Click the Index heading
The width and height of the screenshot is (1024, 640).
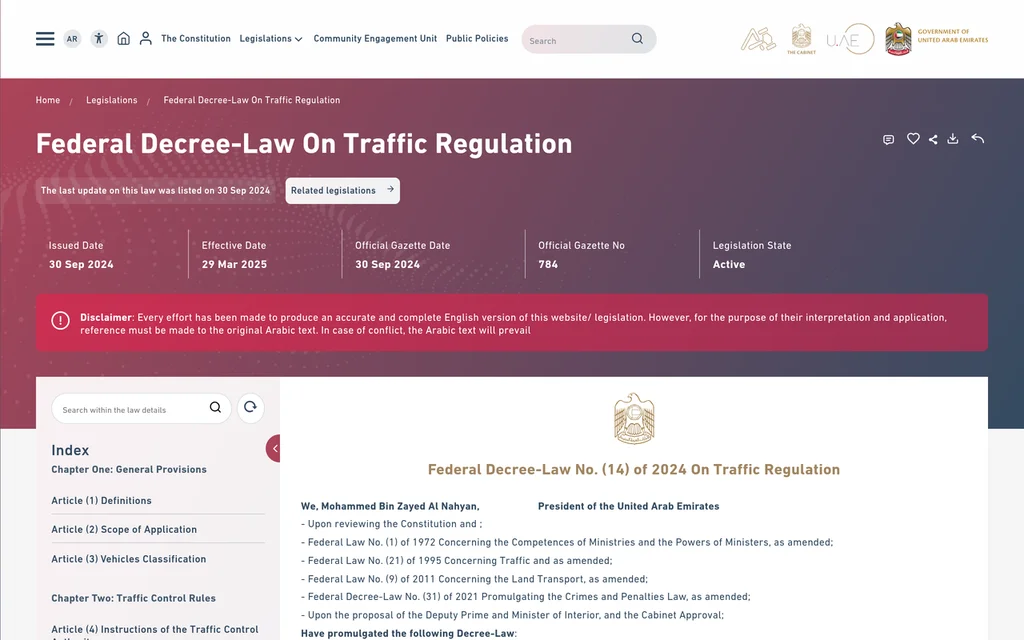pyautogui.click(x=70, y=450)
